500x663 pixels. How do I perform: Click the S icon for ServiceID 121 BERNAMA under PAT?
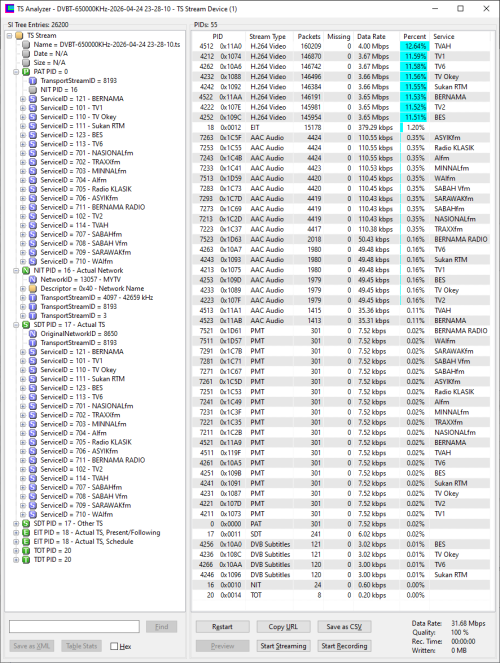33,99
